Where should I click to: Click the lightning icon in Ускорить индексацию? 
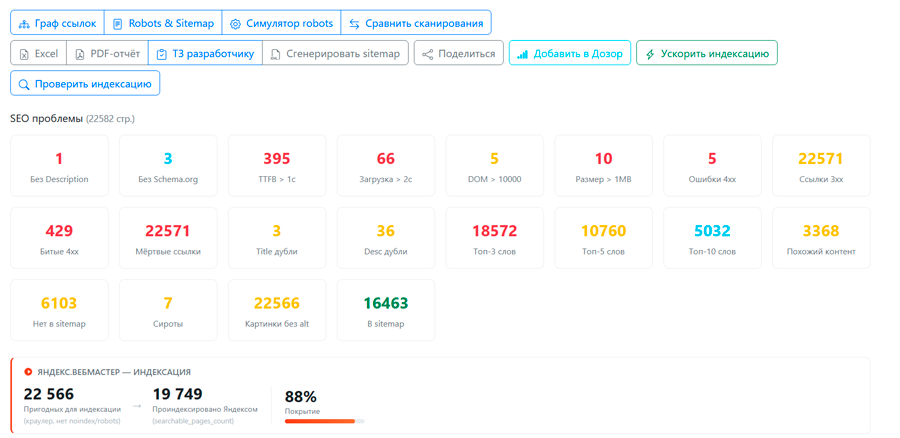(650, 55)
